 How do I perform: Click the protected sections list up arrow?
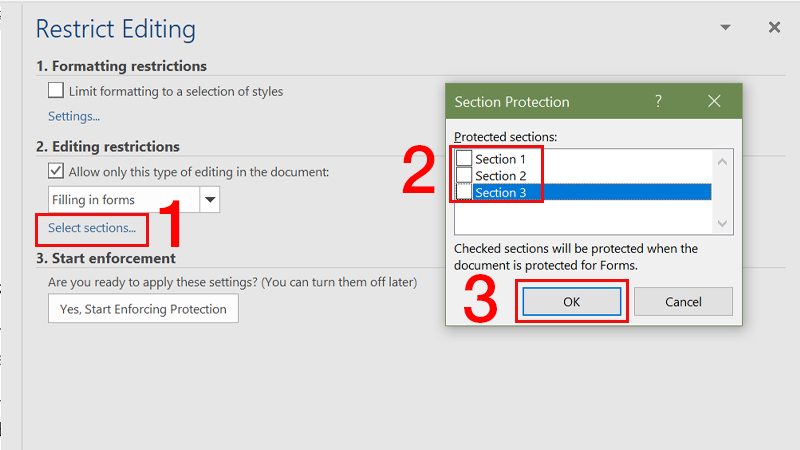(x=722, y=162)
